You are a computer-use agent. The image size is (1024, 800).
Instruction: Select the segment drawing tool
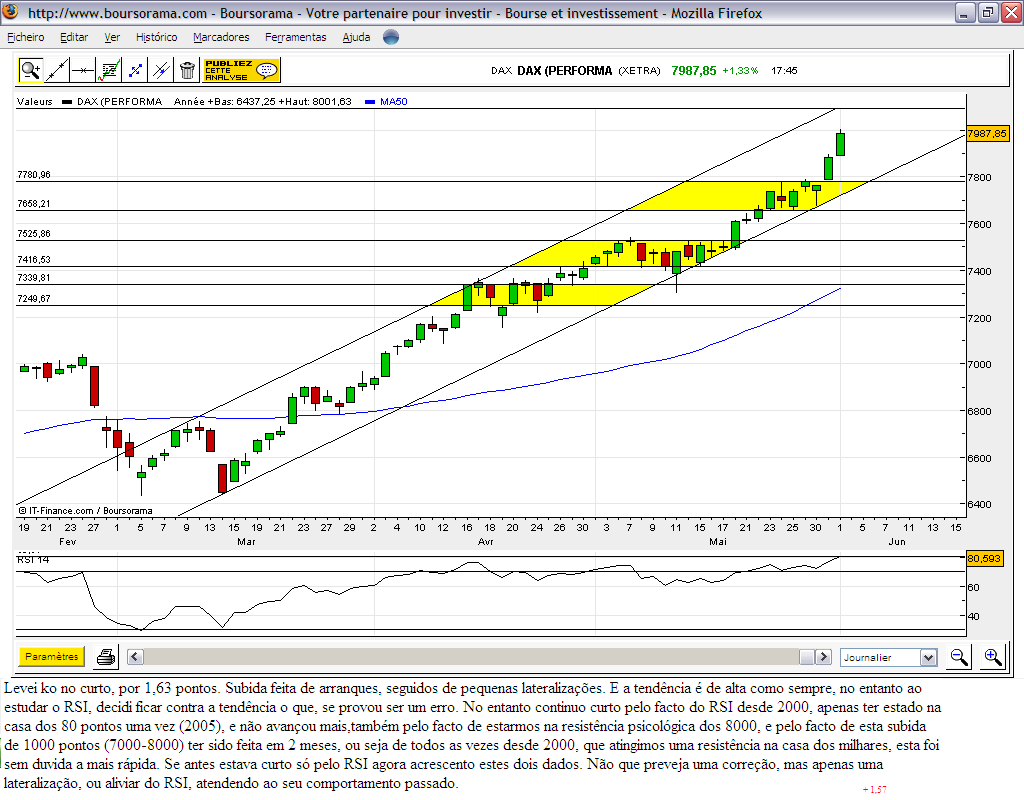135,70
